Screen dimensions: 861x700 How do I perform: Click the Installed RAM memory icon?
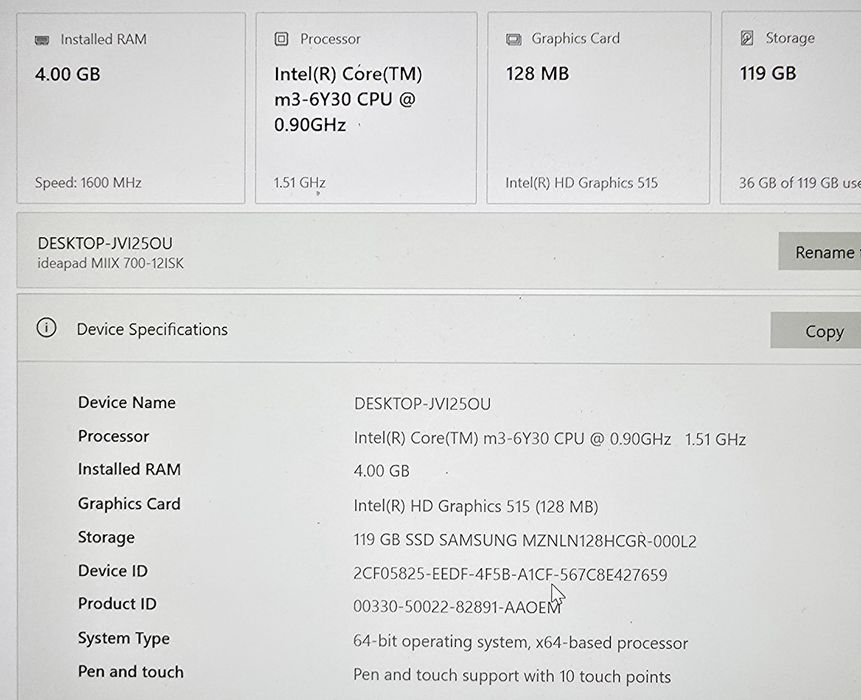tap(42, 40)
